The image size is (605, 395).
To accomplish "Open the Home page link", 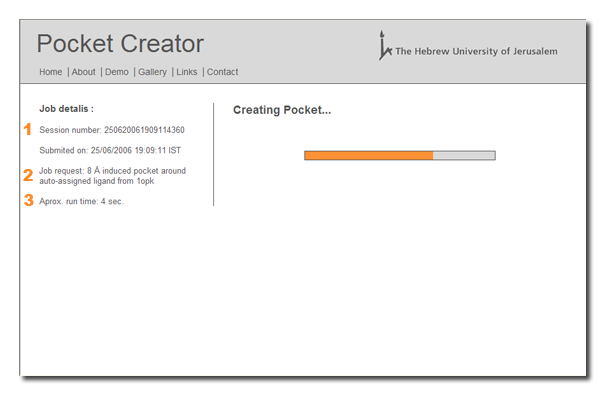I will click(51, 72).
